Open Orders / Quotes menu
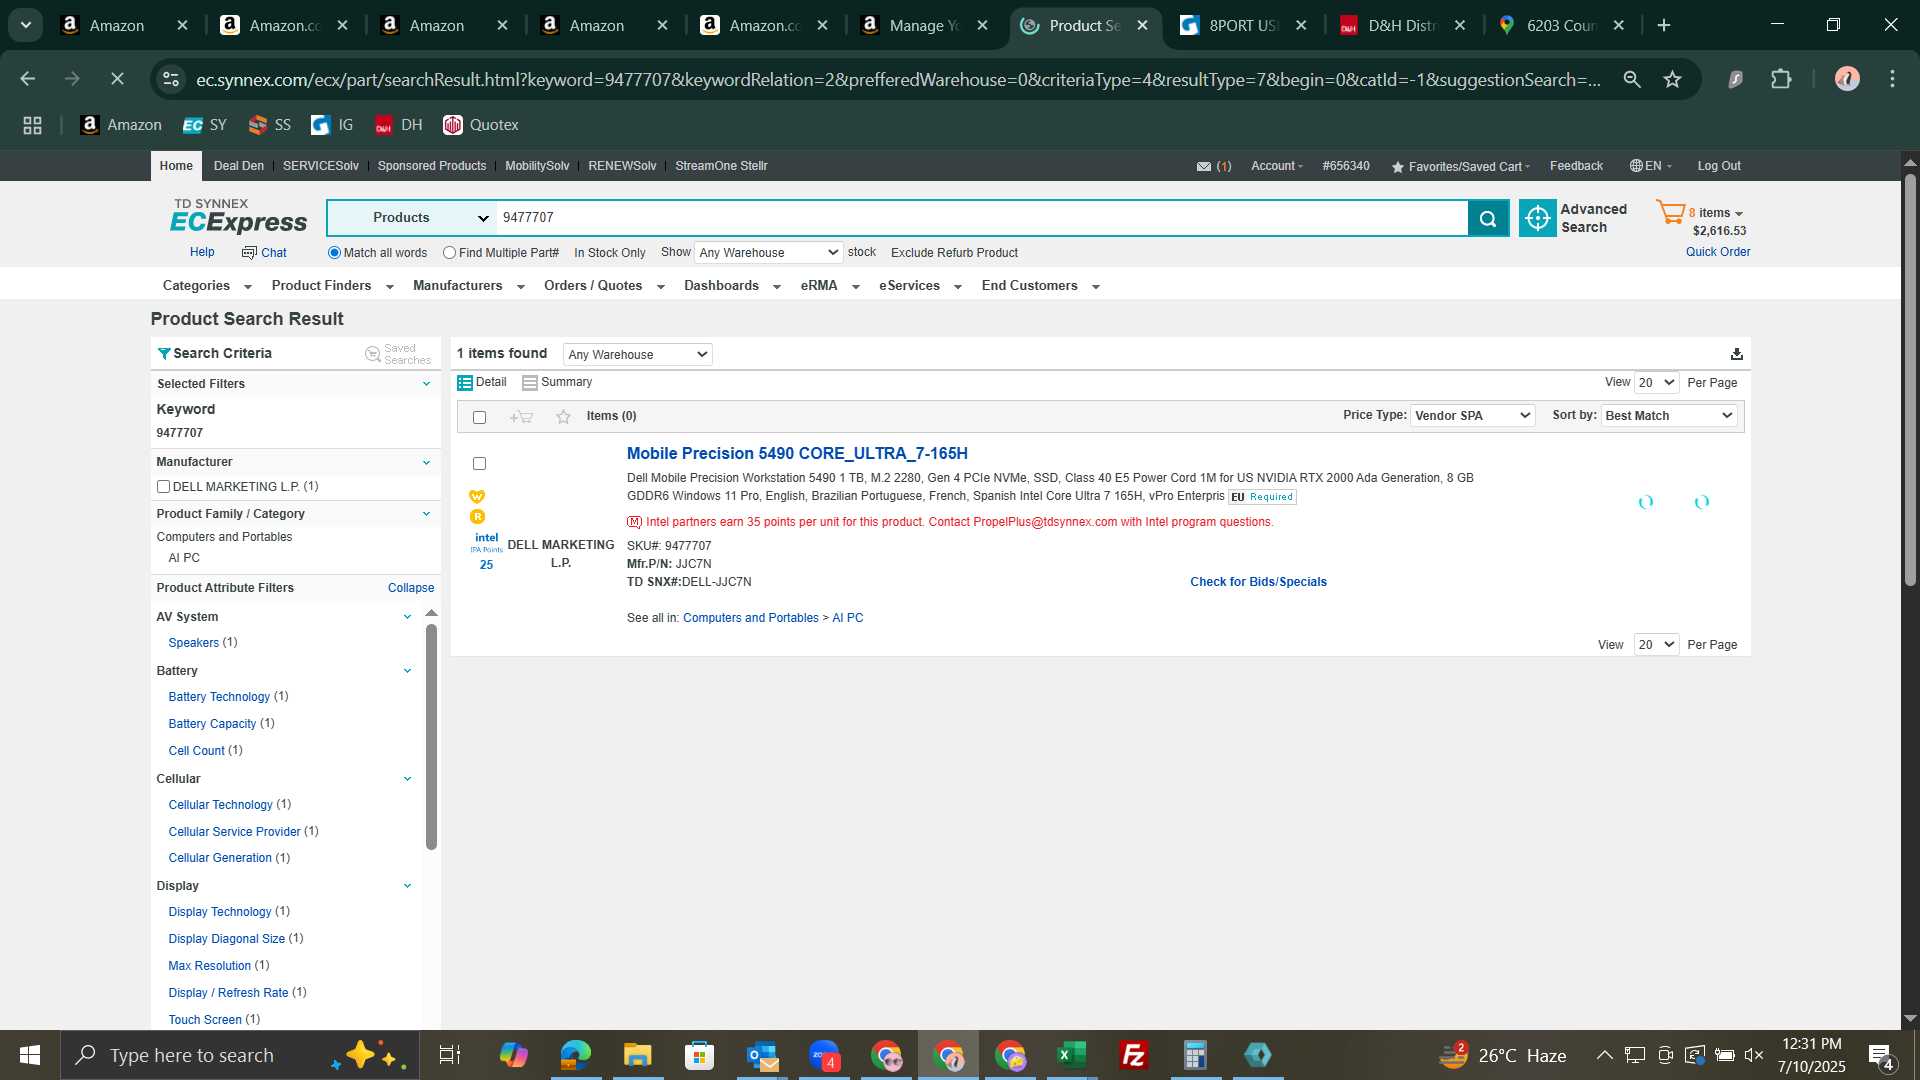The image size is (1920, 1080). click(604, 286)
